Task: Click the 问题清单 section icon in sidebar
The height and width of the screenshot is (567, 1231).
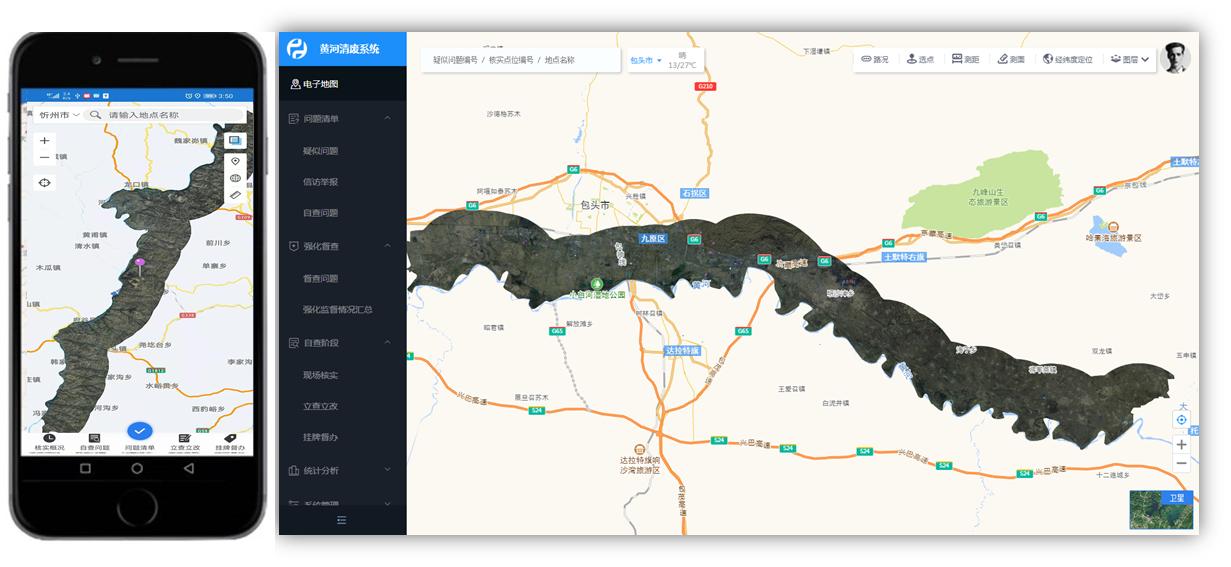Action: [293, 119]
